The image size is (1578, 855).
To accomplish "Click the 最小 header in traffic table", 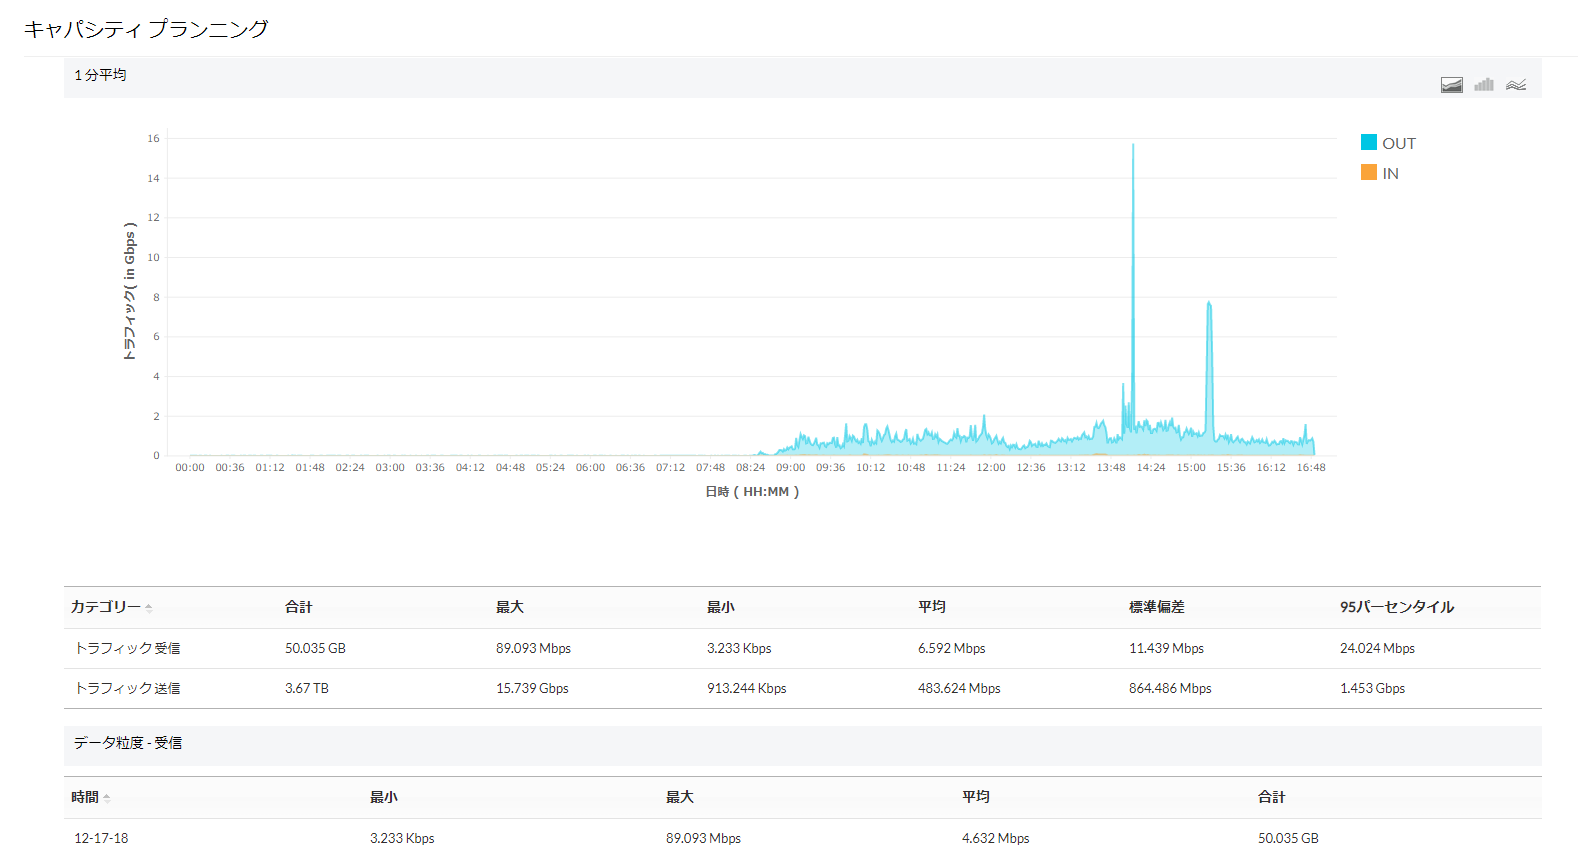I will [720, 607].
